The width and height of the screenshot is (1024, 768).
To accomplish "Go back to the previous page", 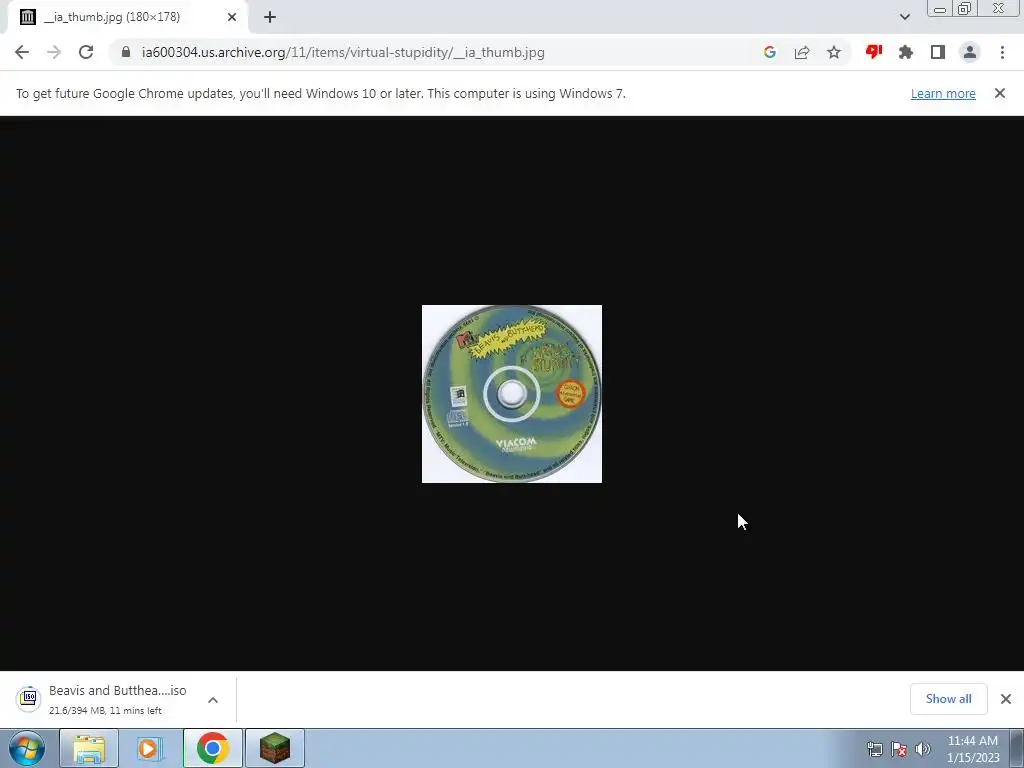I will point(22,52).
